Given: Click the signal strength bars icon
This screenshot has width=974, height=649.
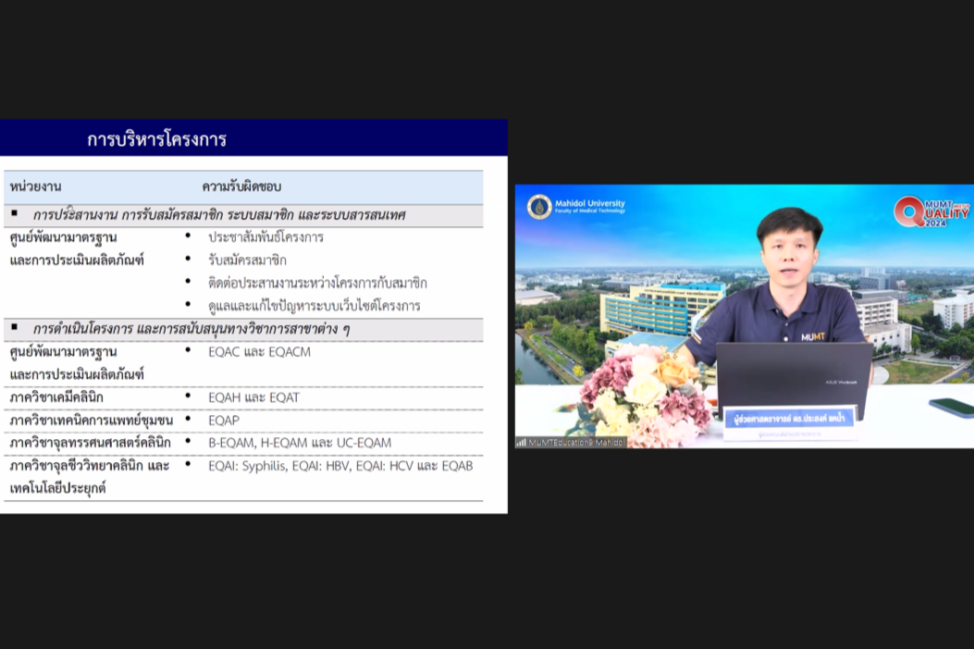Looking at the screenshot, I should point(521,442).
